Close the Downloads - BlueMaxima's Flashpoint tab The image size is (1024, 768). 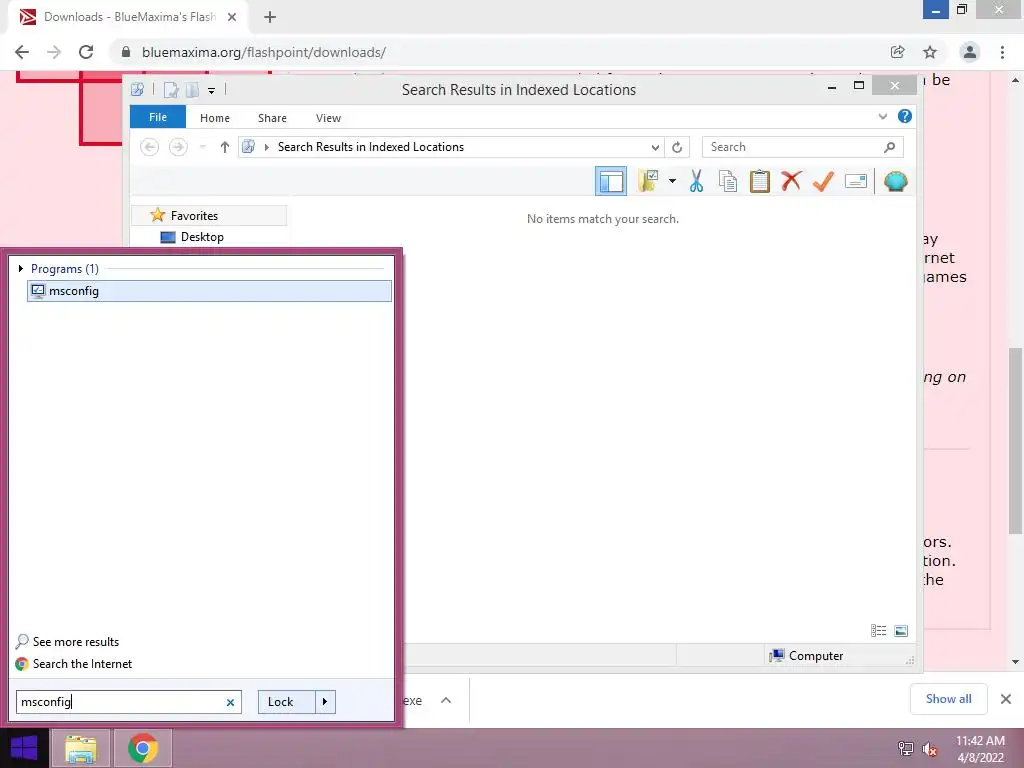point(232,17)
